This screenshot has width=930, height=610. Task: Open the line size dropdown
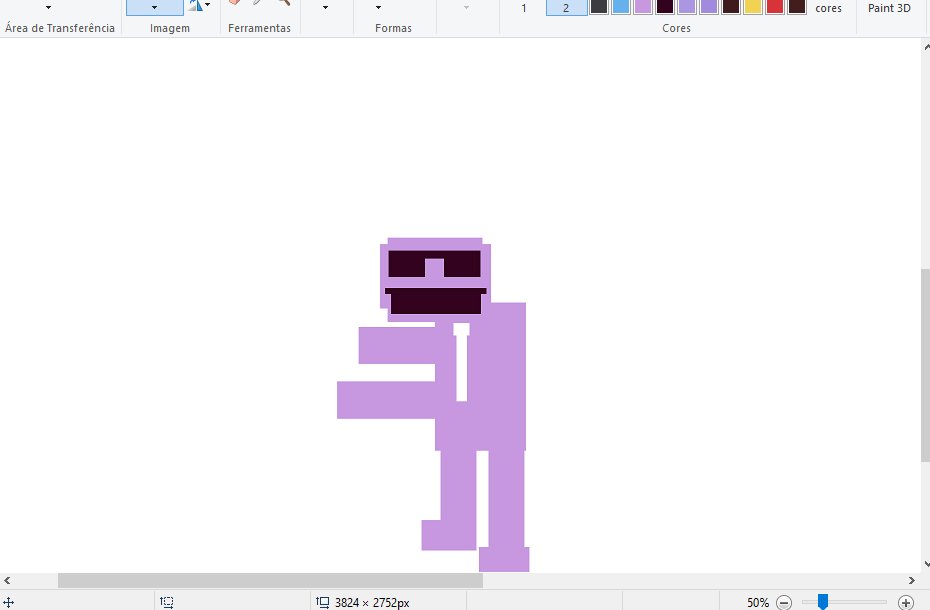(x=466, y=7)
